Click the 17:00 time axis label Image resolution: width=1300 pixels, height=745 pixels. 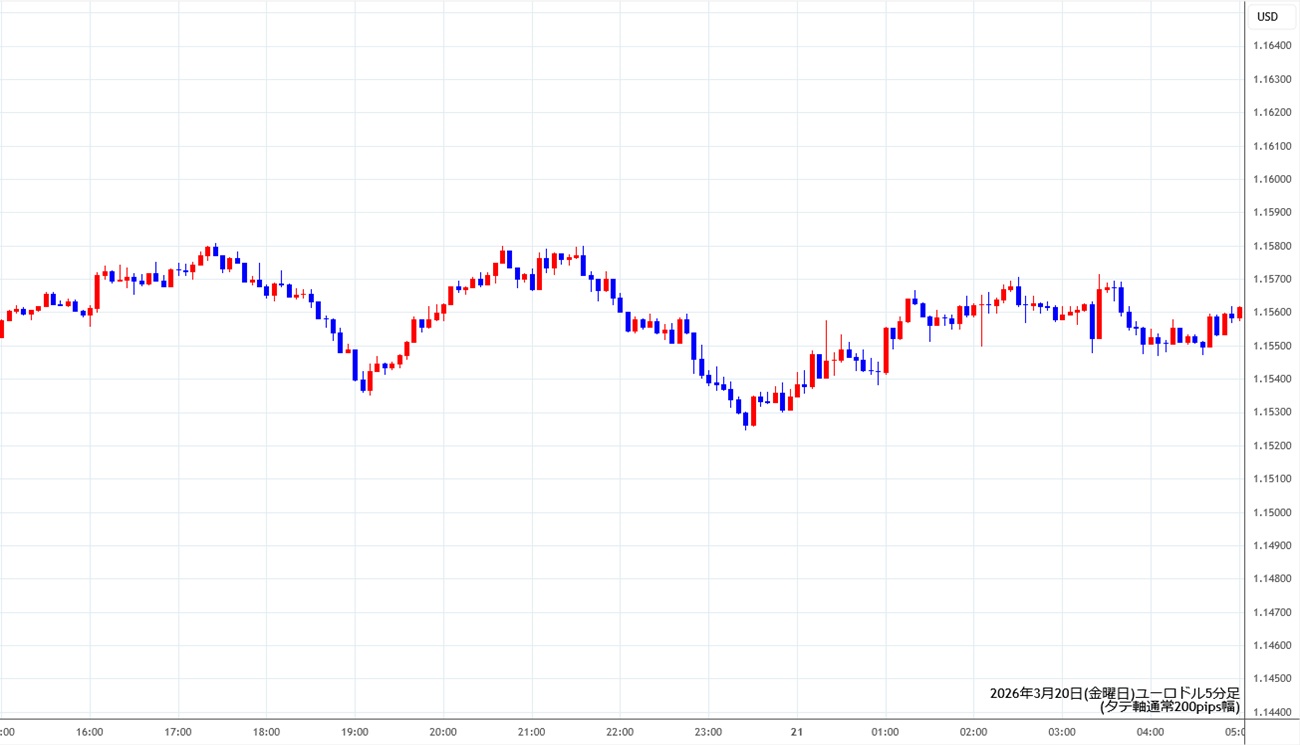tap(178, 732)
